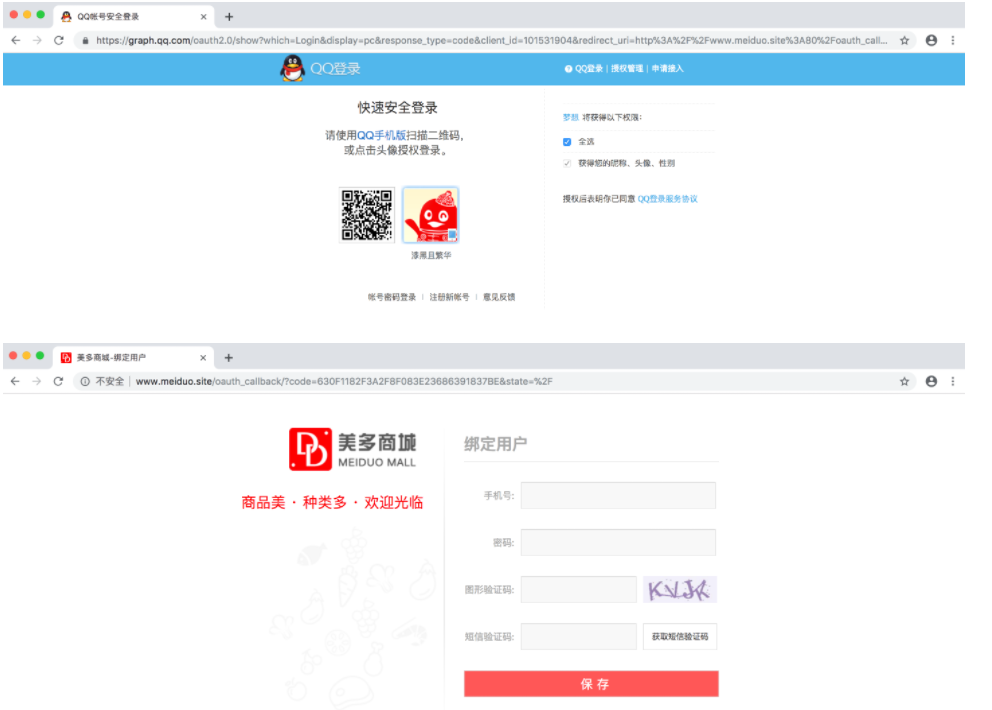992x710 pixels.
Task: Click 帐号密码登录 link
Action: [392, 297]
